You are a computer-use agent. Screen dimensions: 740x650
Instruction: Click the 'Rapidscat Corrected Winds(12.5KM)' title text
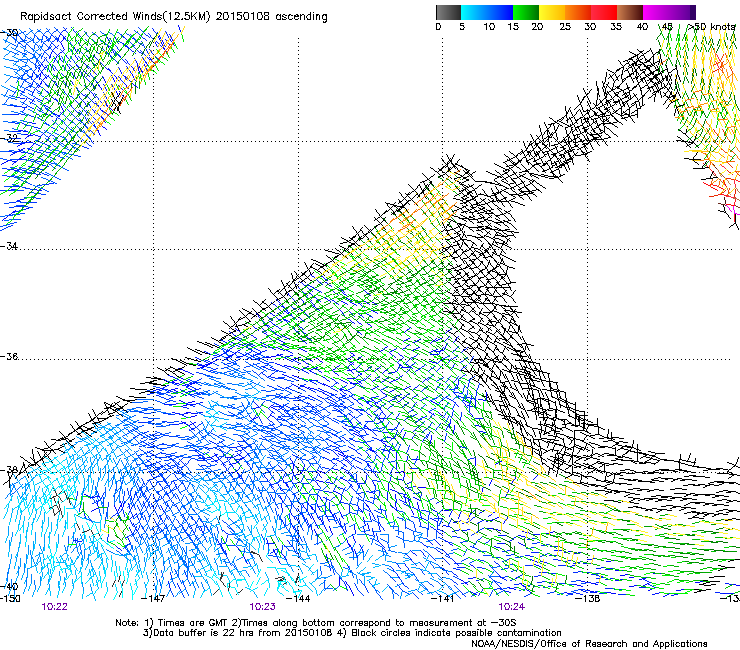click(x=115, y=17)
